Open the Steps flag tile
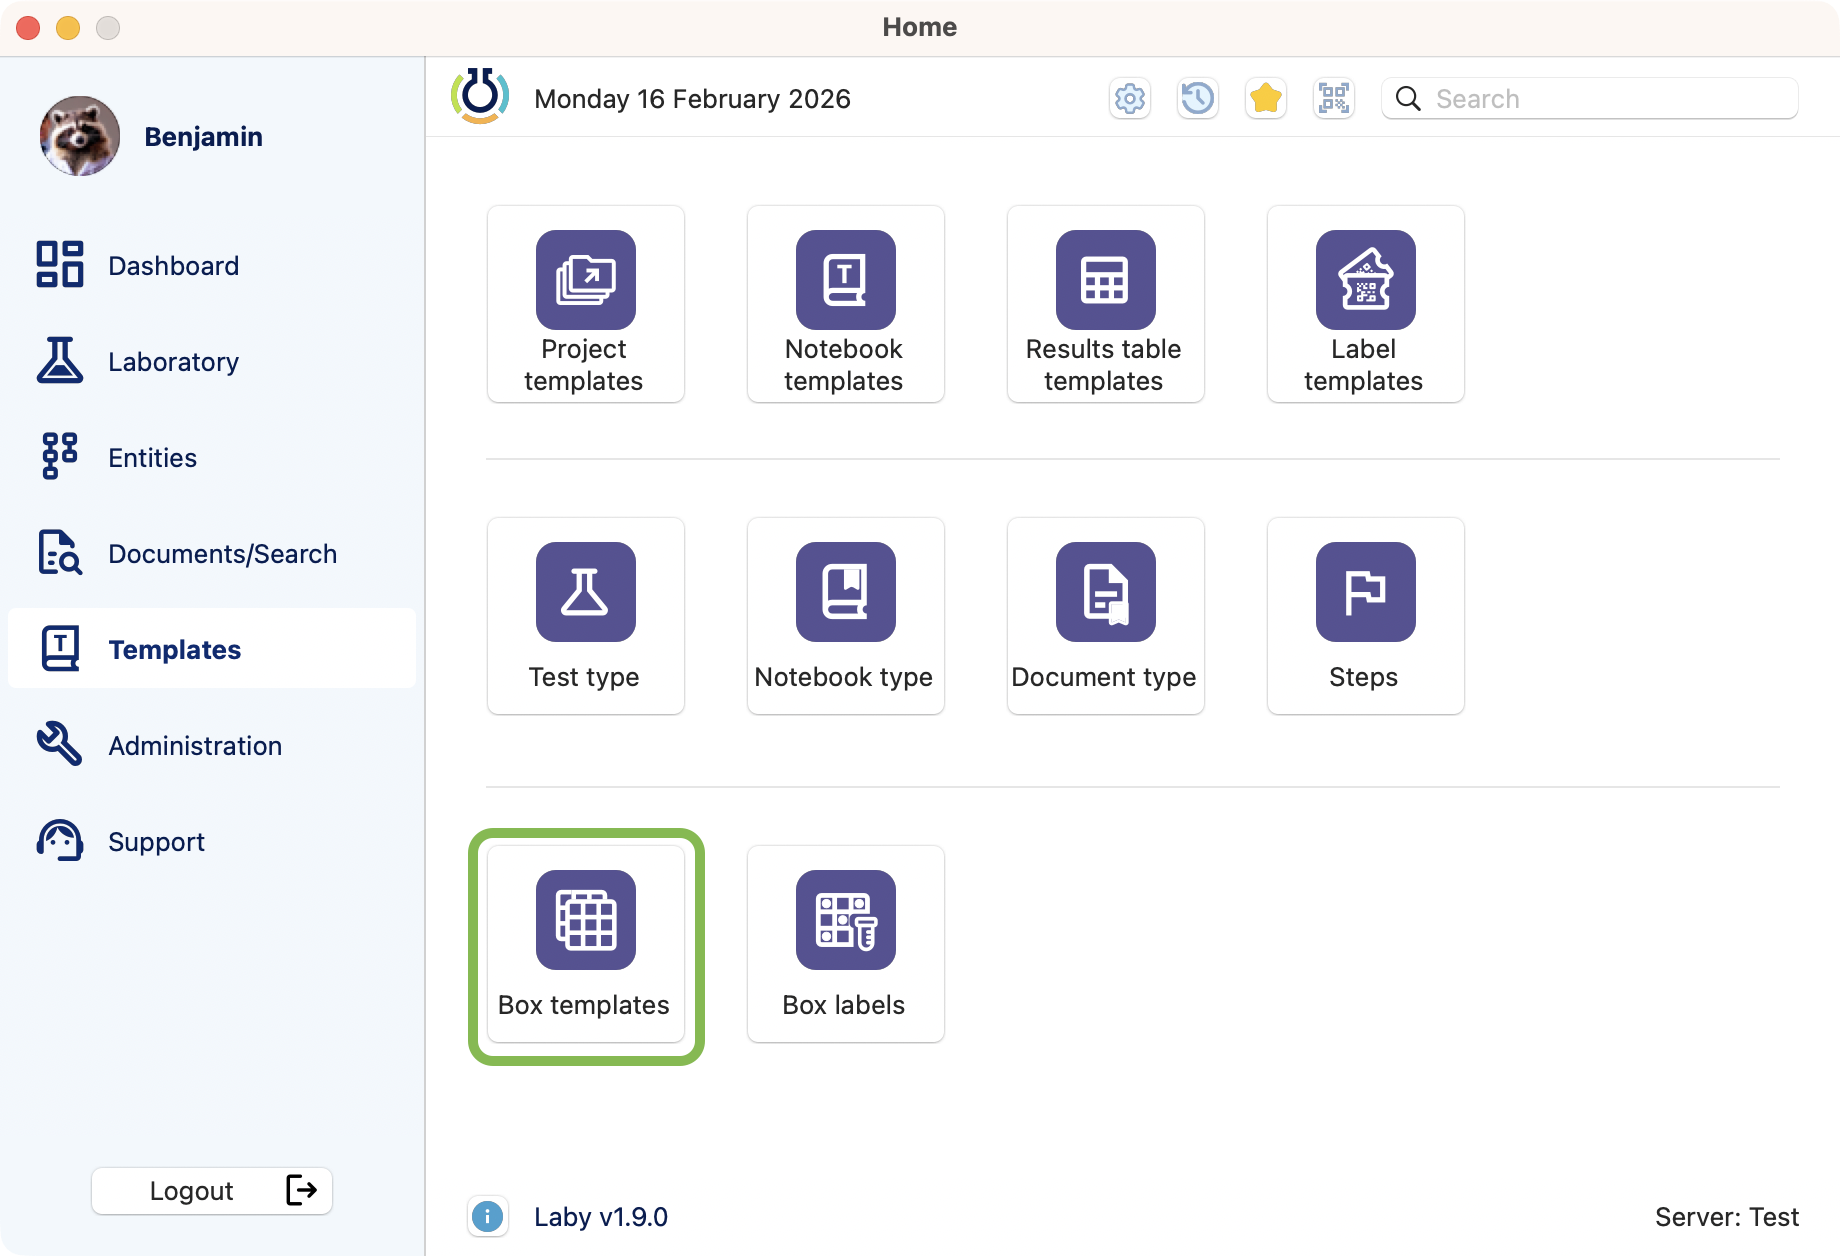1840x1256 pixels. (1365, 616)
